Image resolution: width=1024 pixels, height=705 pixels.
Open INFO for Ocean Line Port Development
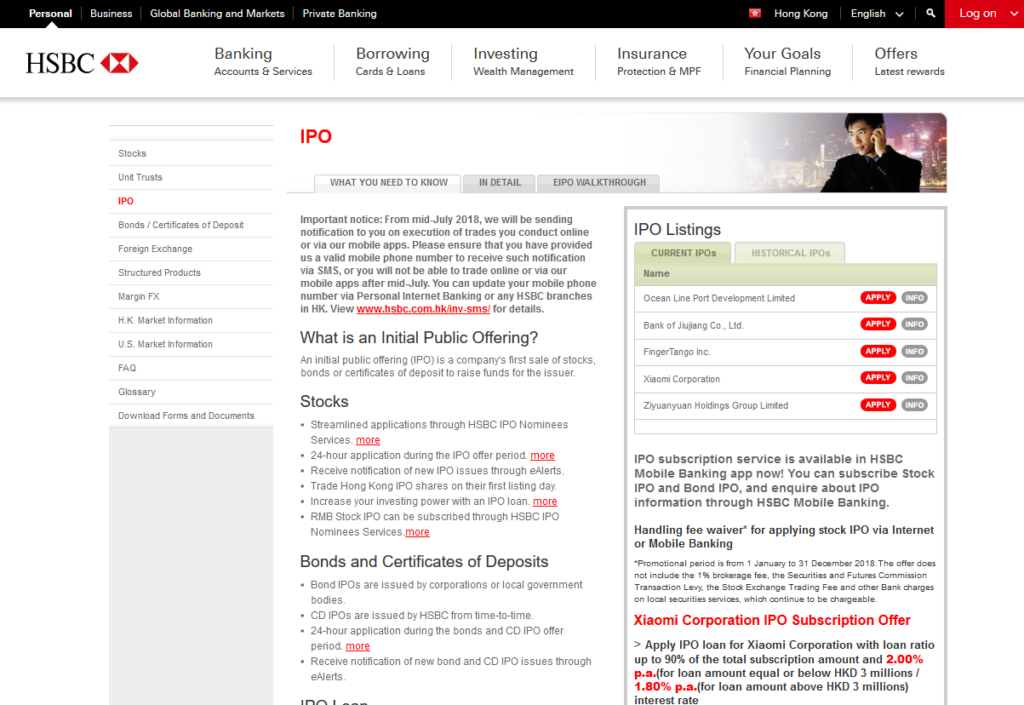coord(914,298)
